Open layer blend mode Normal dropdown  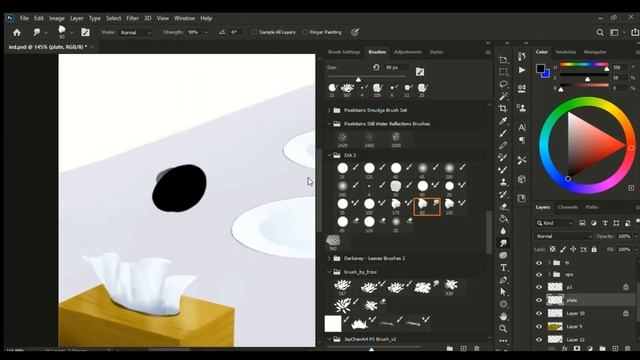pos(564,236)
